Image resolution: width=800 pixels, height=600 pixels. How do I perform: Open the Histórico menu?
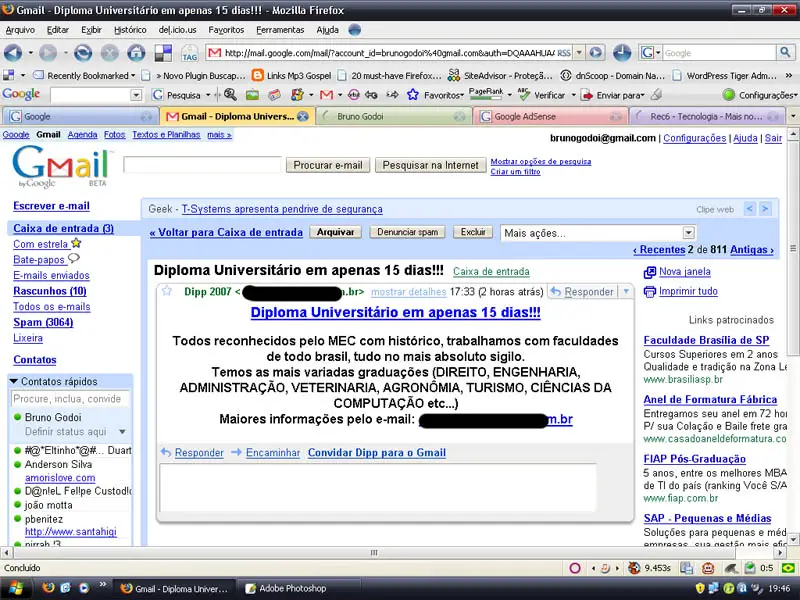130,30
